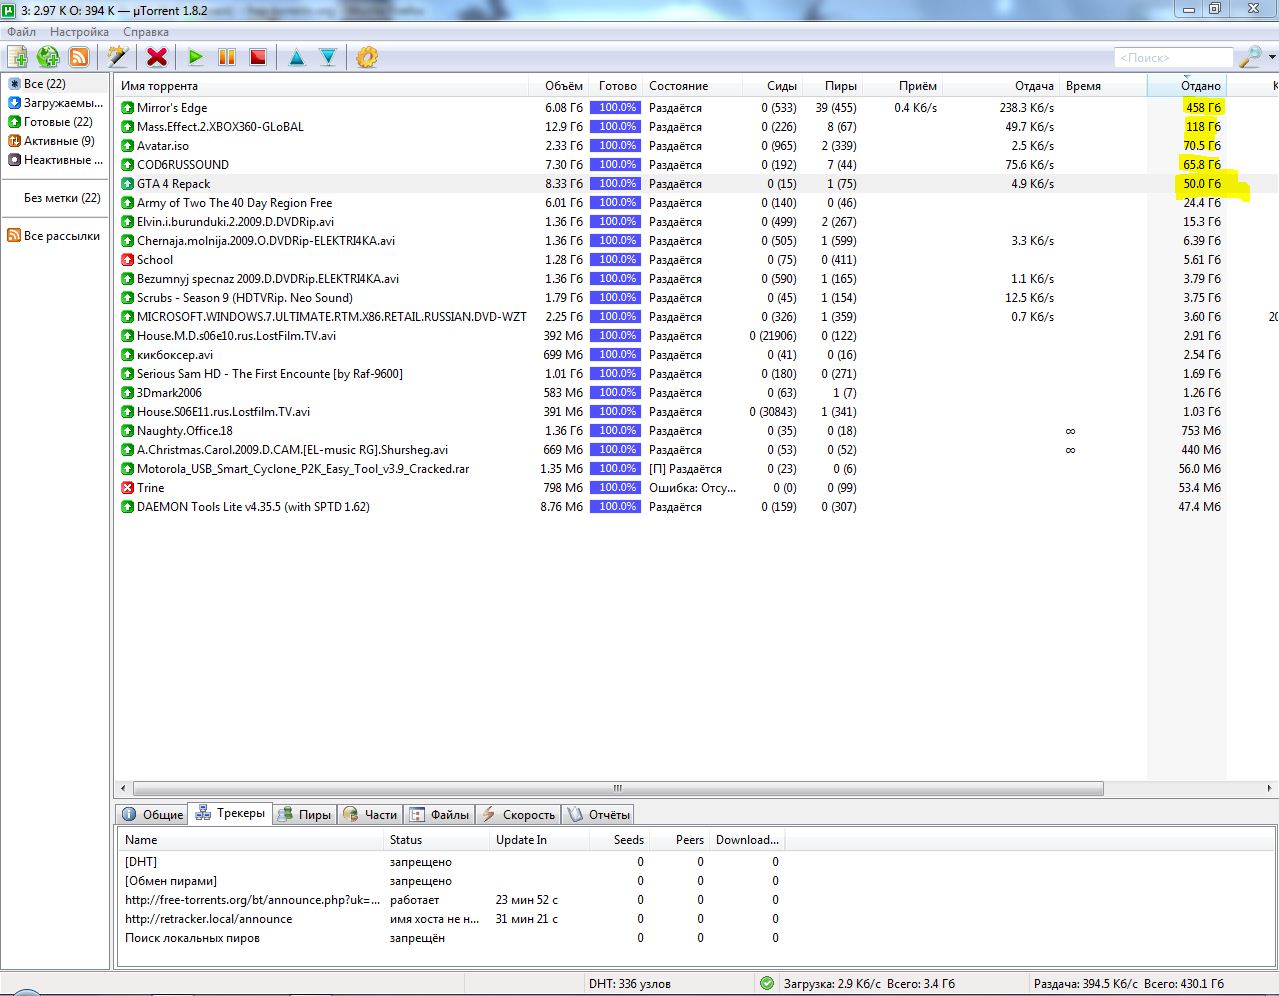Sort by Имя торрента column header
This screenshot has height=996, width=1279.
coord(322,86)
